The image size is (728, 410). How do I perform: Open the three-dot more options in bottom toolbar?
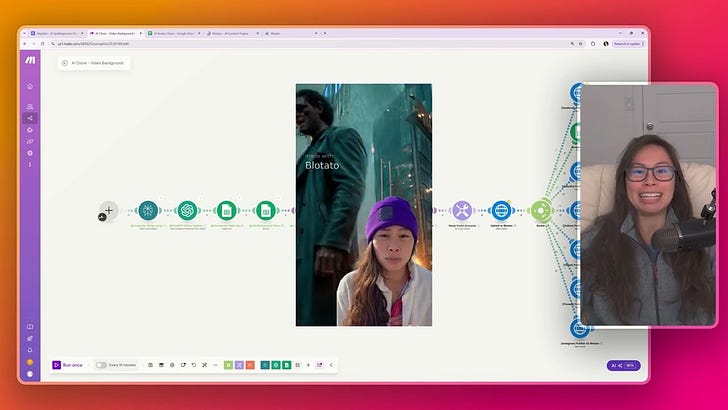(x=215, y=365)
